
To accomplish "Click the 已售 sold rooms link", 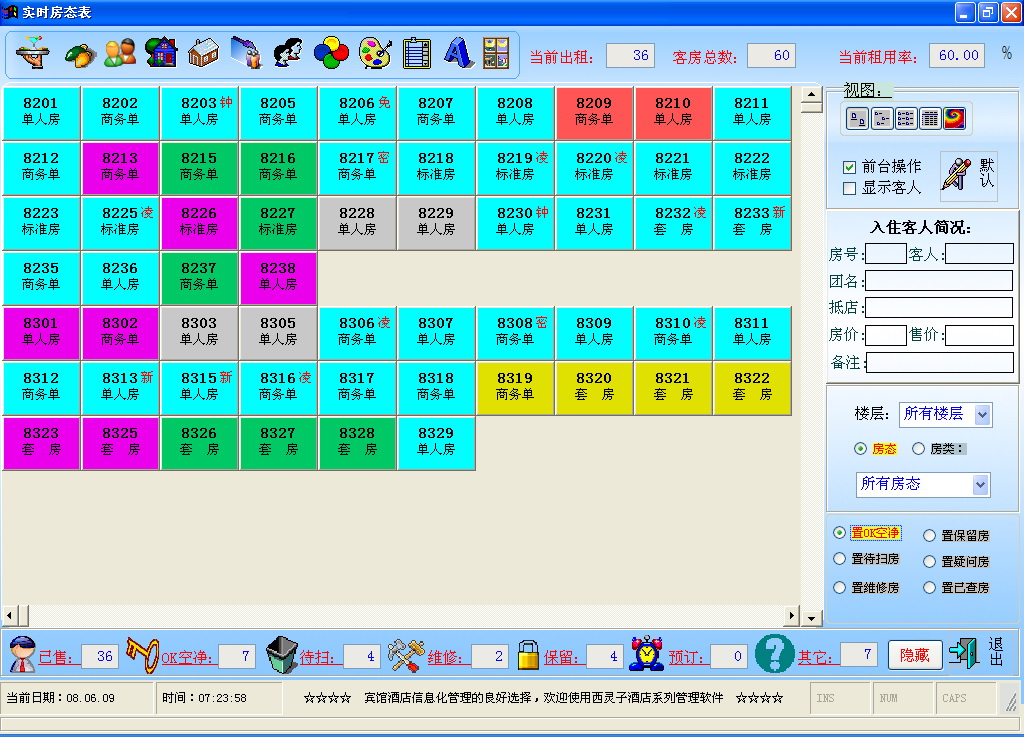I will (56, 657).
